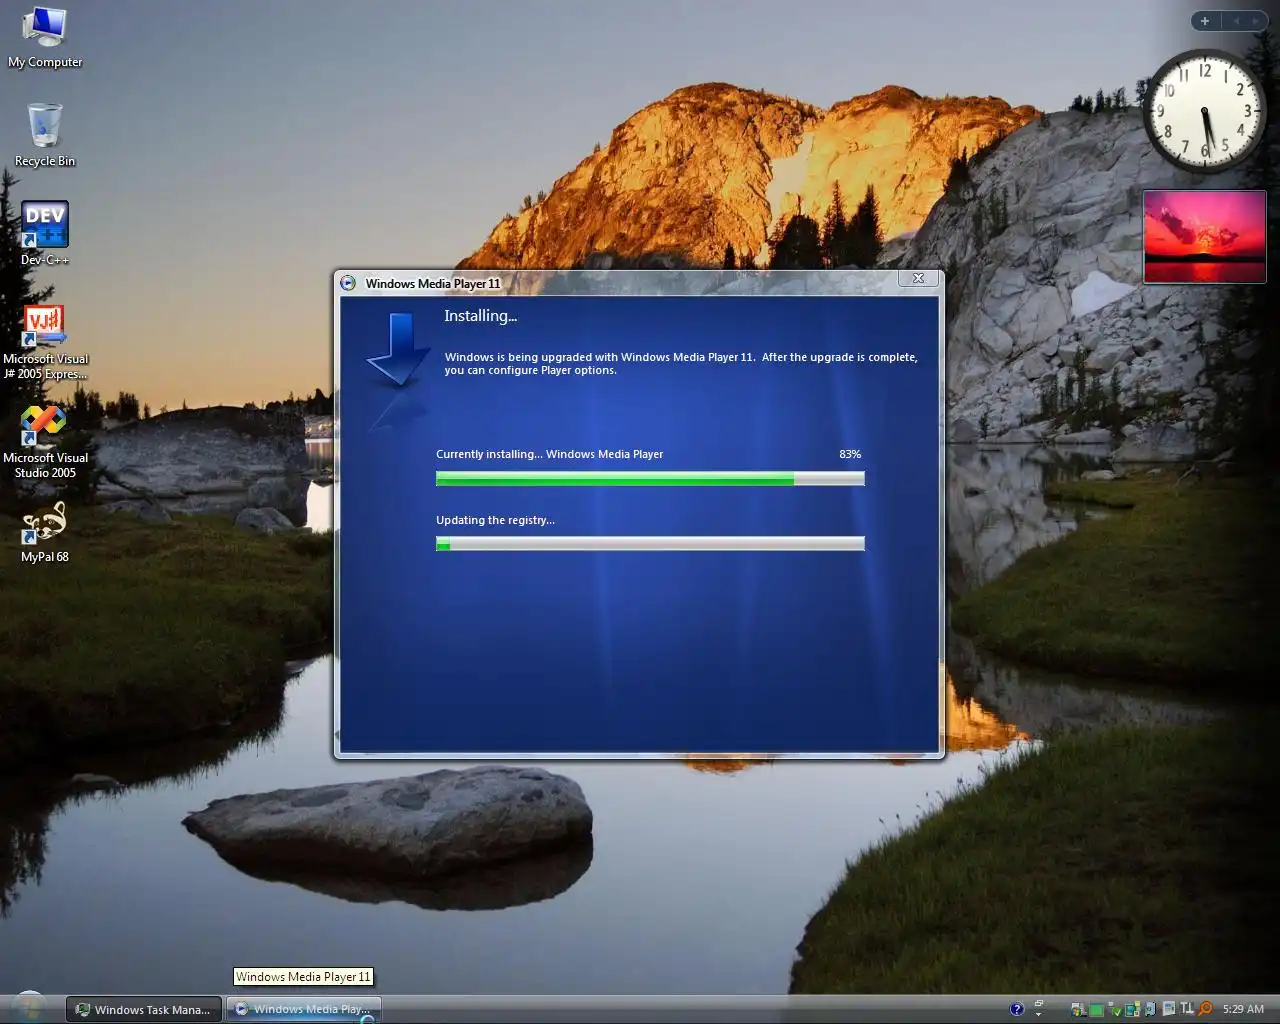The height and width of the screenshot is (1024, 1280).
Task: Click the analog clock gadget
Action: tap(1204, 110)
